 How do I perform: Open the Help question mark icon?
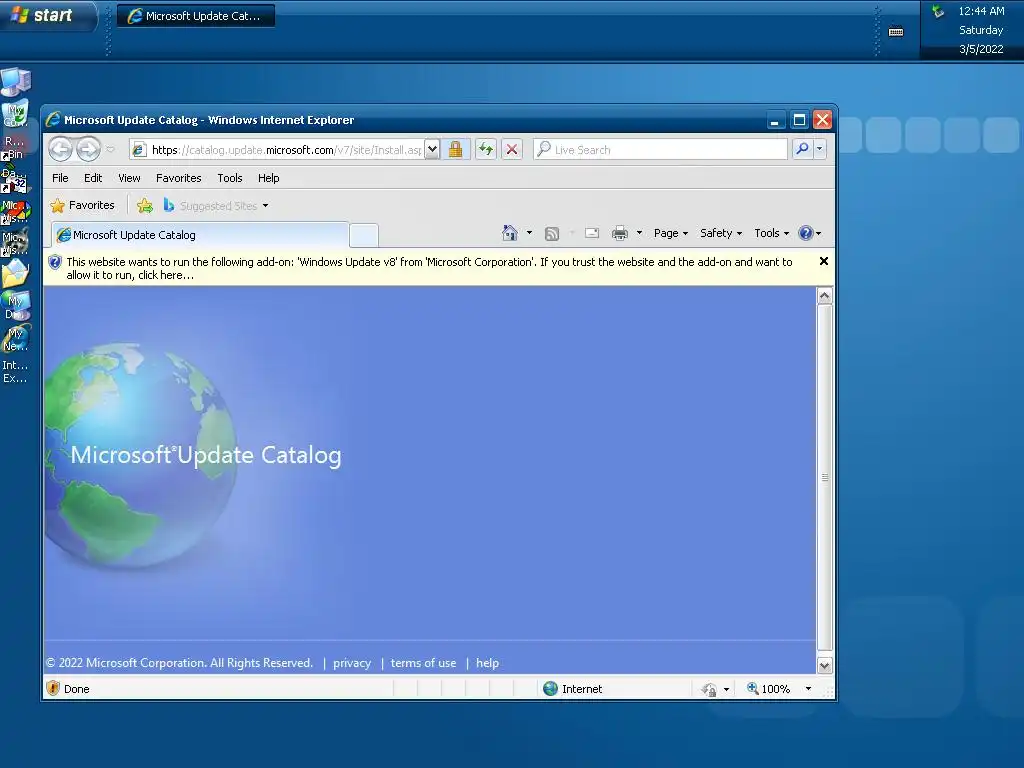(x=807, y=233)
